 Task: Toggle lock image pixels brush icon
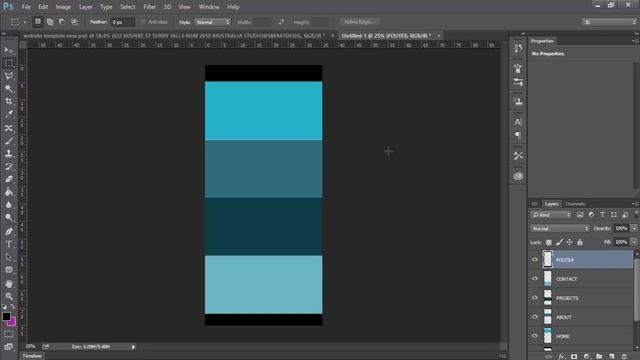click(x=559, y=242)
